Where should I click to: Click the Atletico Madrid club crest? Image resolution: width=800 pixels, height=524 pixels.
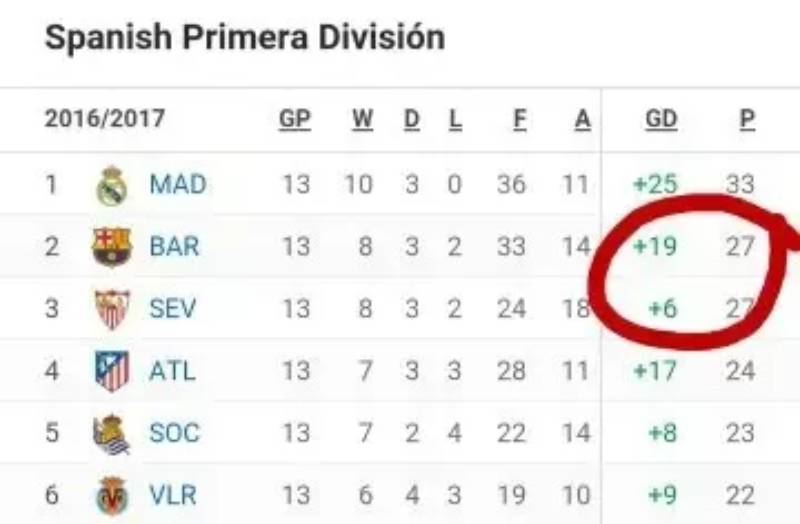click(x=112, y=371)
